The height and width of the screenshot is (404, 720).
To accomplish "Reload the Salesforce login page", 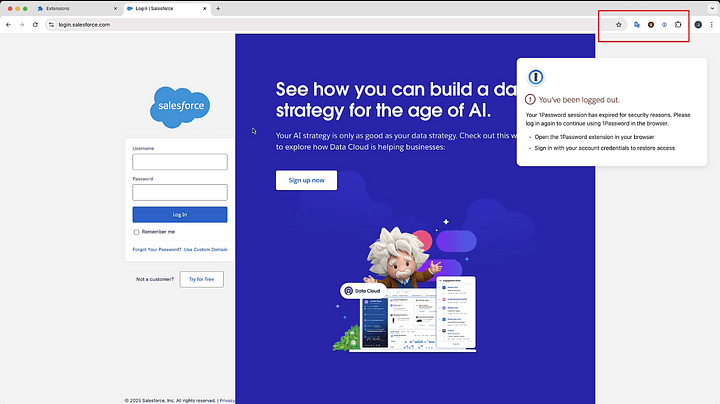I will [x=35, y=25].
